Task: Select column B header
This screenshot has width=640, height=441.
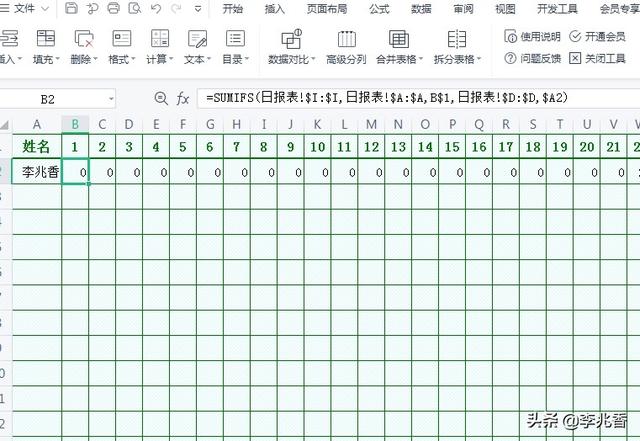Action: pos(75,125)
